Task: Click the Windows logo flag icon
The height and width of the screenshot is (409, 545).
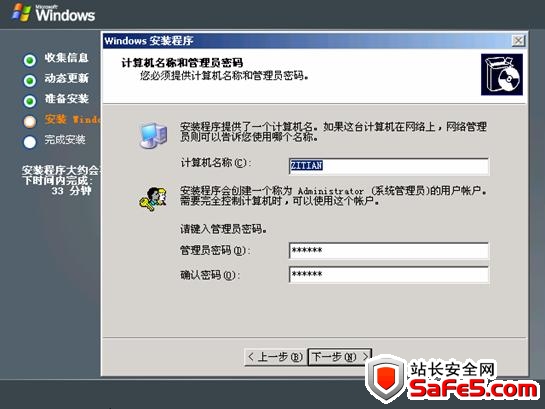Action: click(x=21, y=12)
